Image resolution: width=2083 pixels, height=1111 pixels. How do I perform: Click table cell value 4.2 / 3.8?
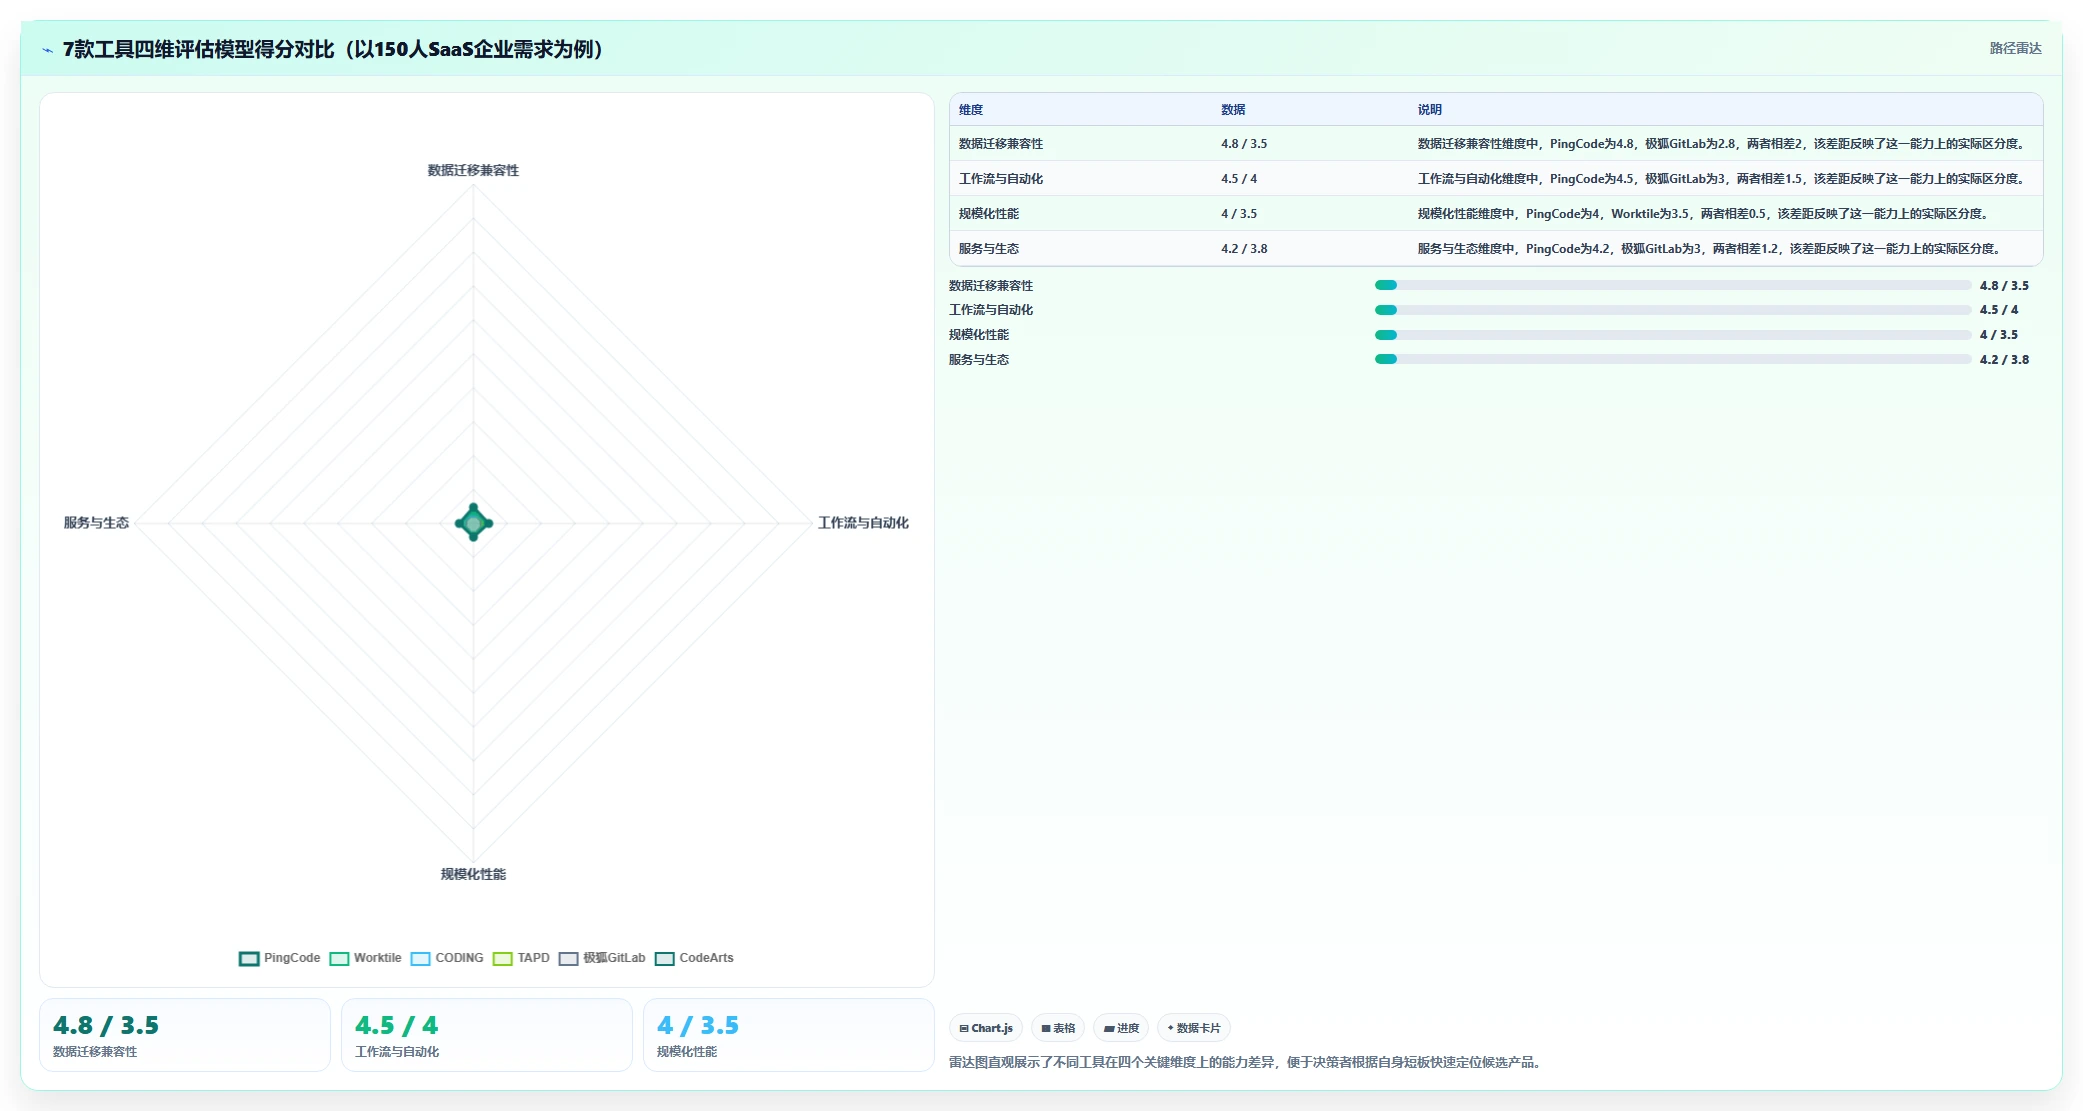[x=1244, y=249]
